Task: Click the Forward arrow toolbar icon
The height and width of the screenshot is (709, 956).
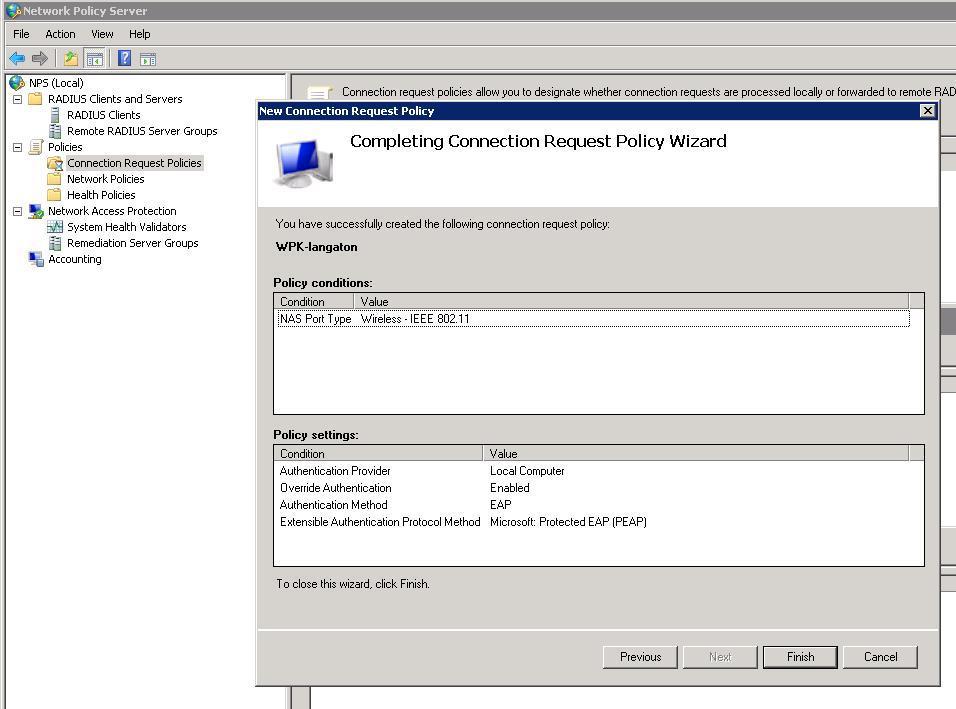Action: click(x=40, y=59)
